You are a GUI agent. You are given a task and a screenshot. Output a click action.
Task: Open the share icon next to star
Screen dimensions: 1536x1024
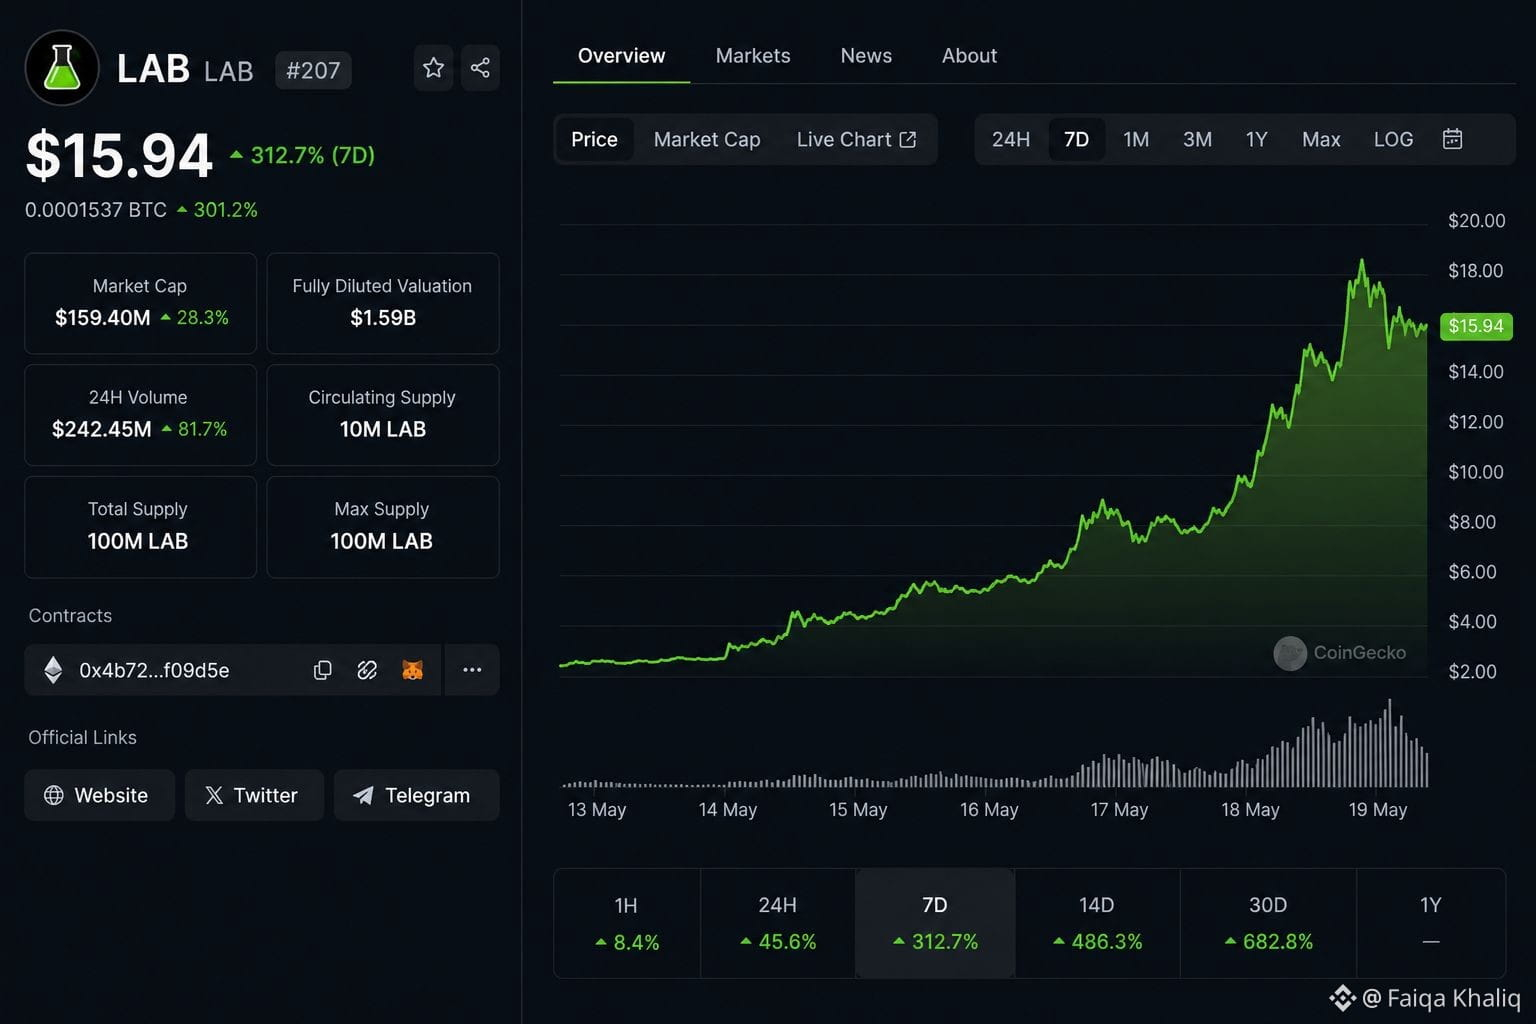click(480, 68)
